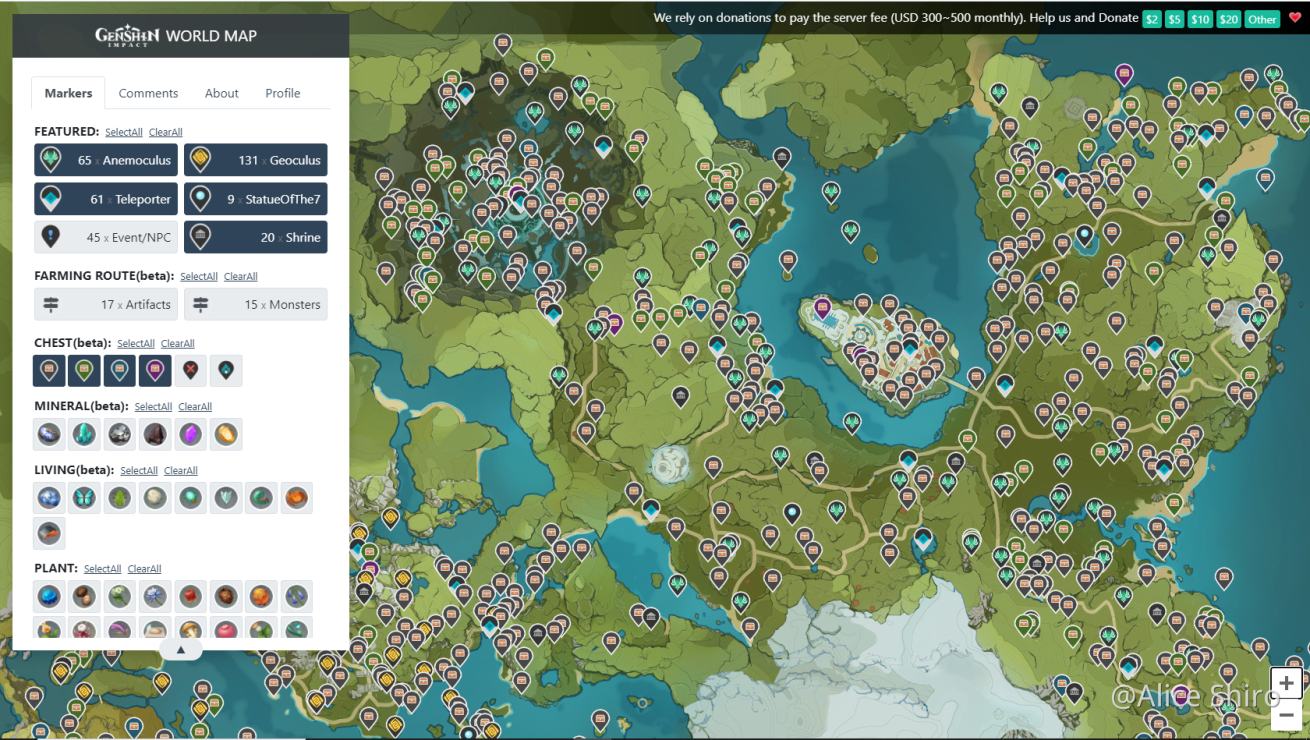Select the green frog Living icon
The width and height of the screenshot is (1310, 740).
120,498
